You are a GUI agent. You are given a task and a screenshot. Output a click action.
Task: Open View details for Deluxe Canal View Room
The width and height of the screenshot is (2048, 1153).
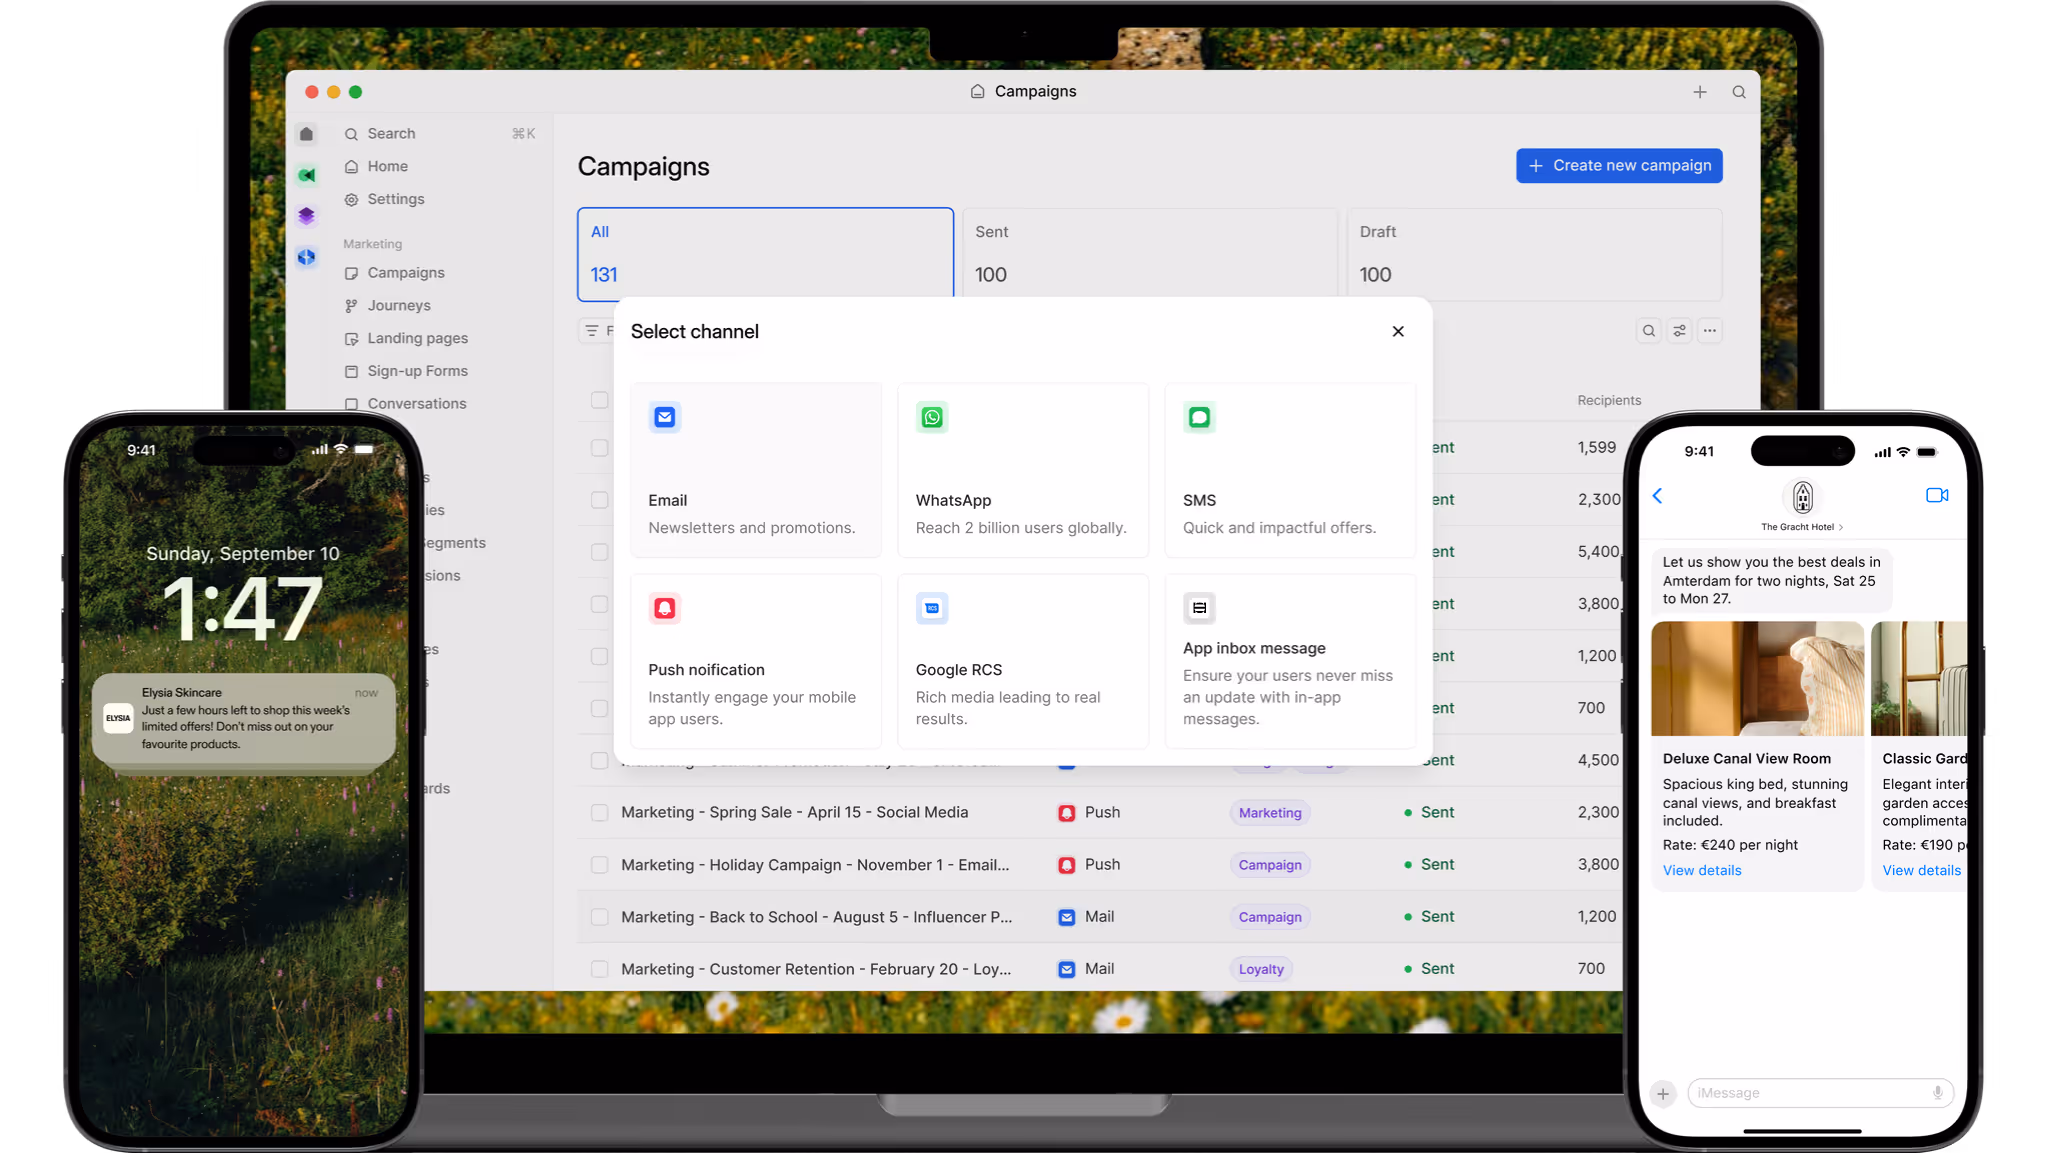click(1701, 870)
